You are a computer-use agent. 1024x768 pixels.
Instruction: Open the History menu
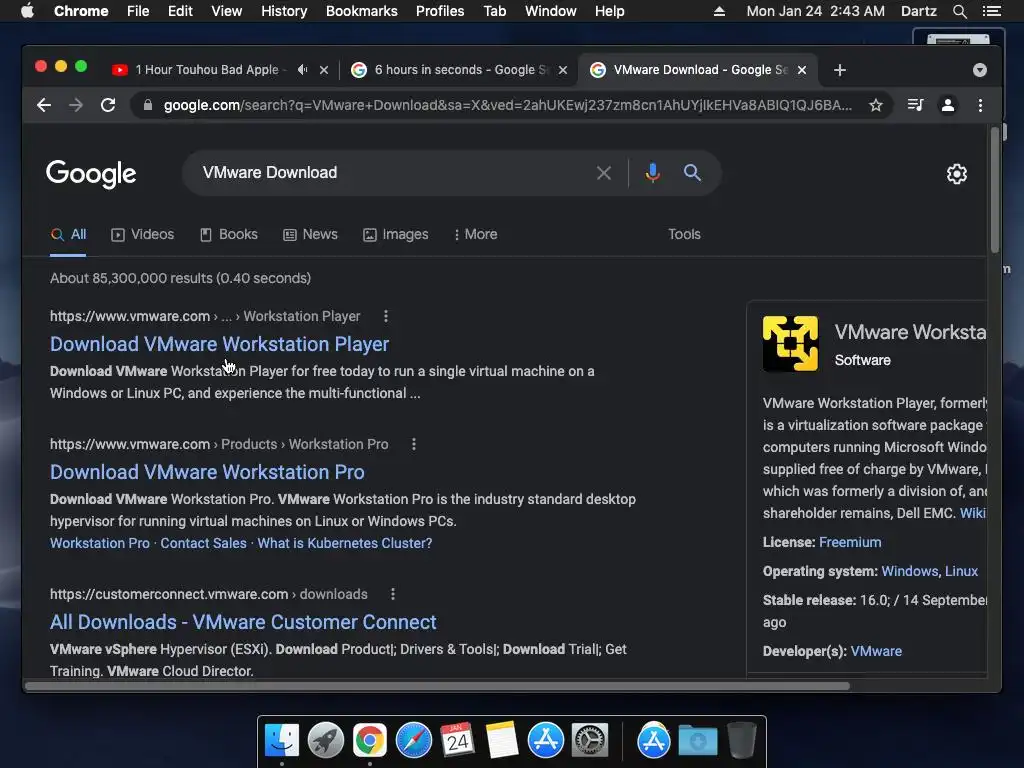pyautogui.click(x=284, y=11)
